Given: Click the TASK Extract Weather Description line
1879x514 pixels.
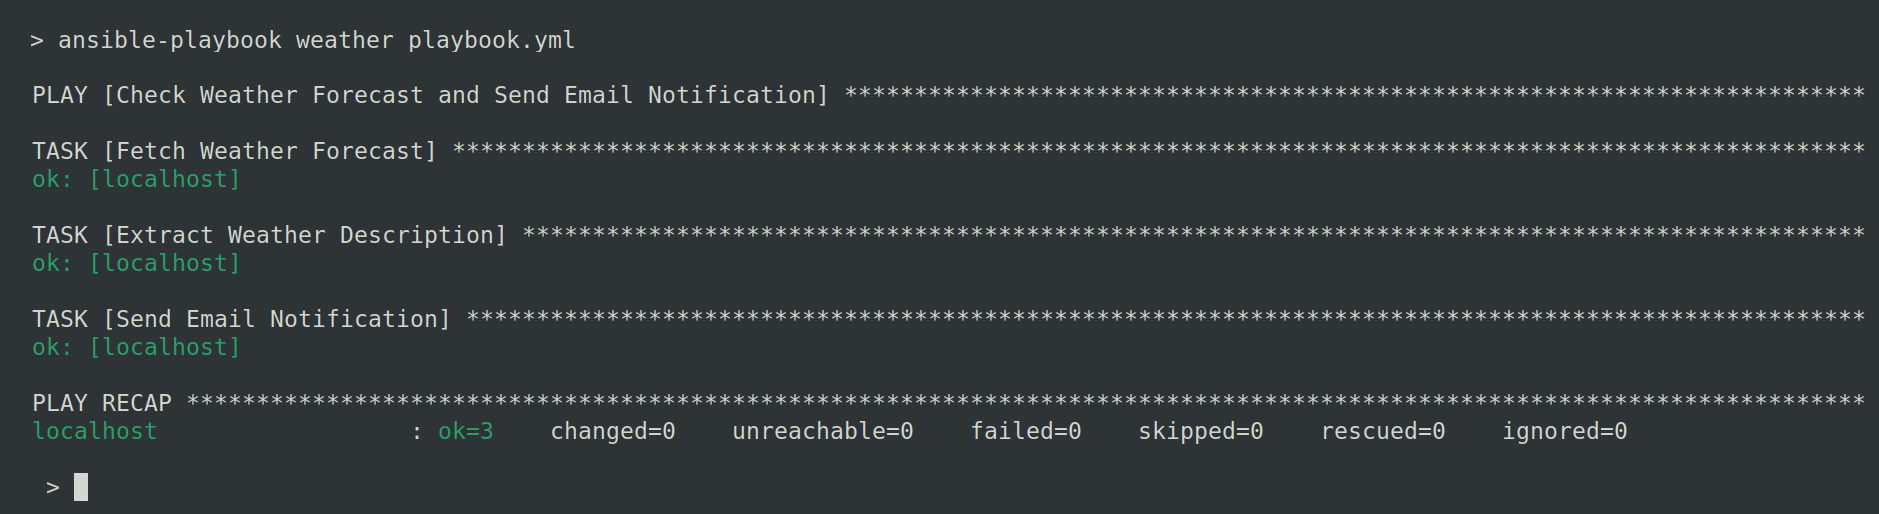Looking at the screenshot, I should (269, 235).
